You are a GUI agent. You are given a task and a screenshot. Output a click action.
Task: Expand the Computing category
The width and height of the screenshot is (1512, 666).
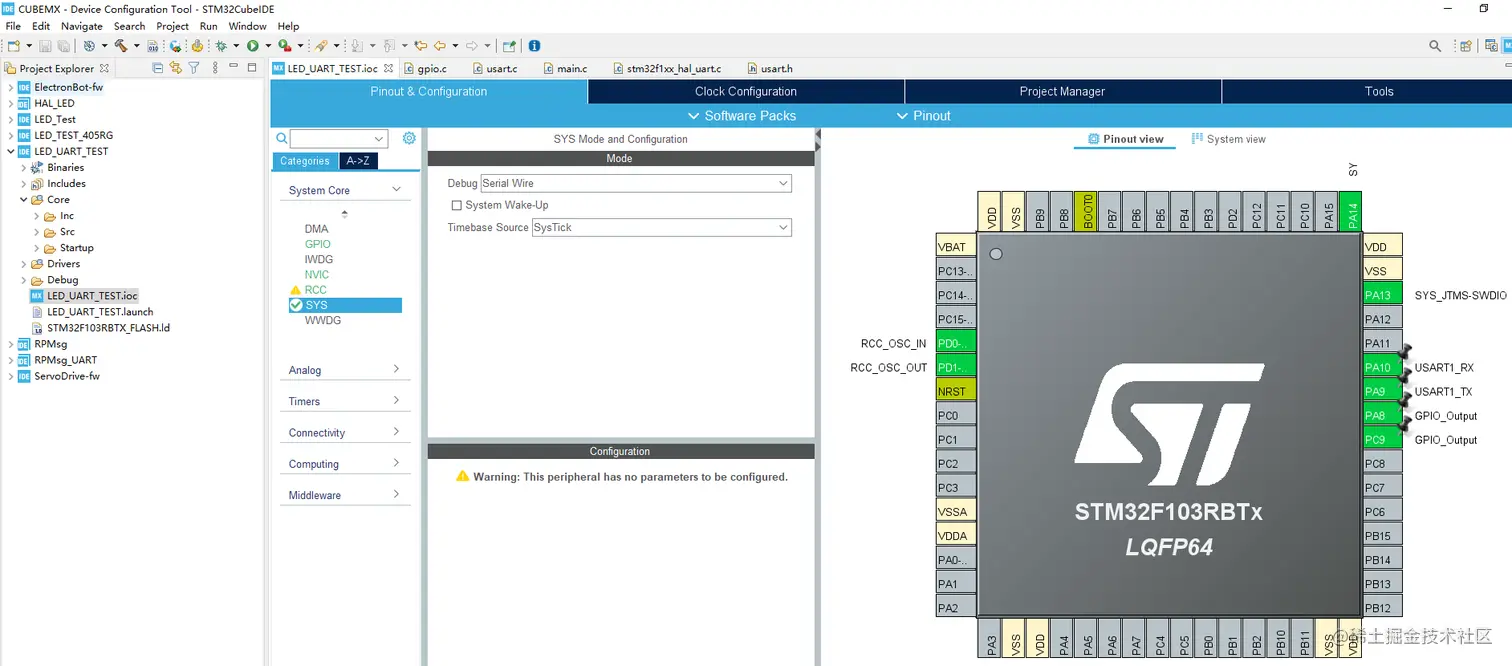click(x=396, y=463)
